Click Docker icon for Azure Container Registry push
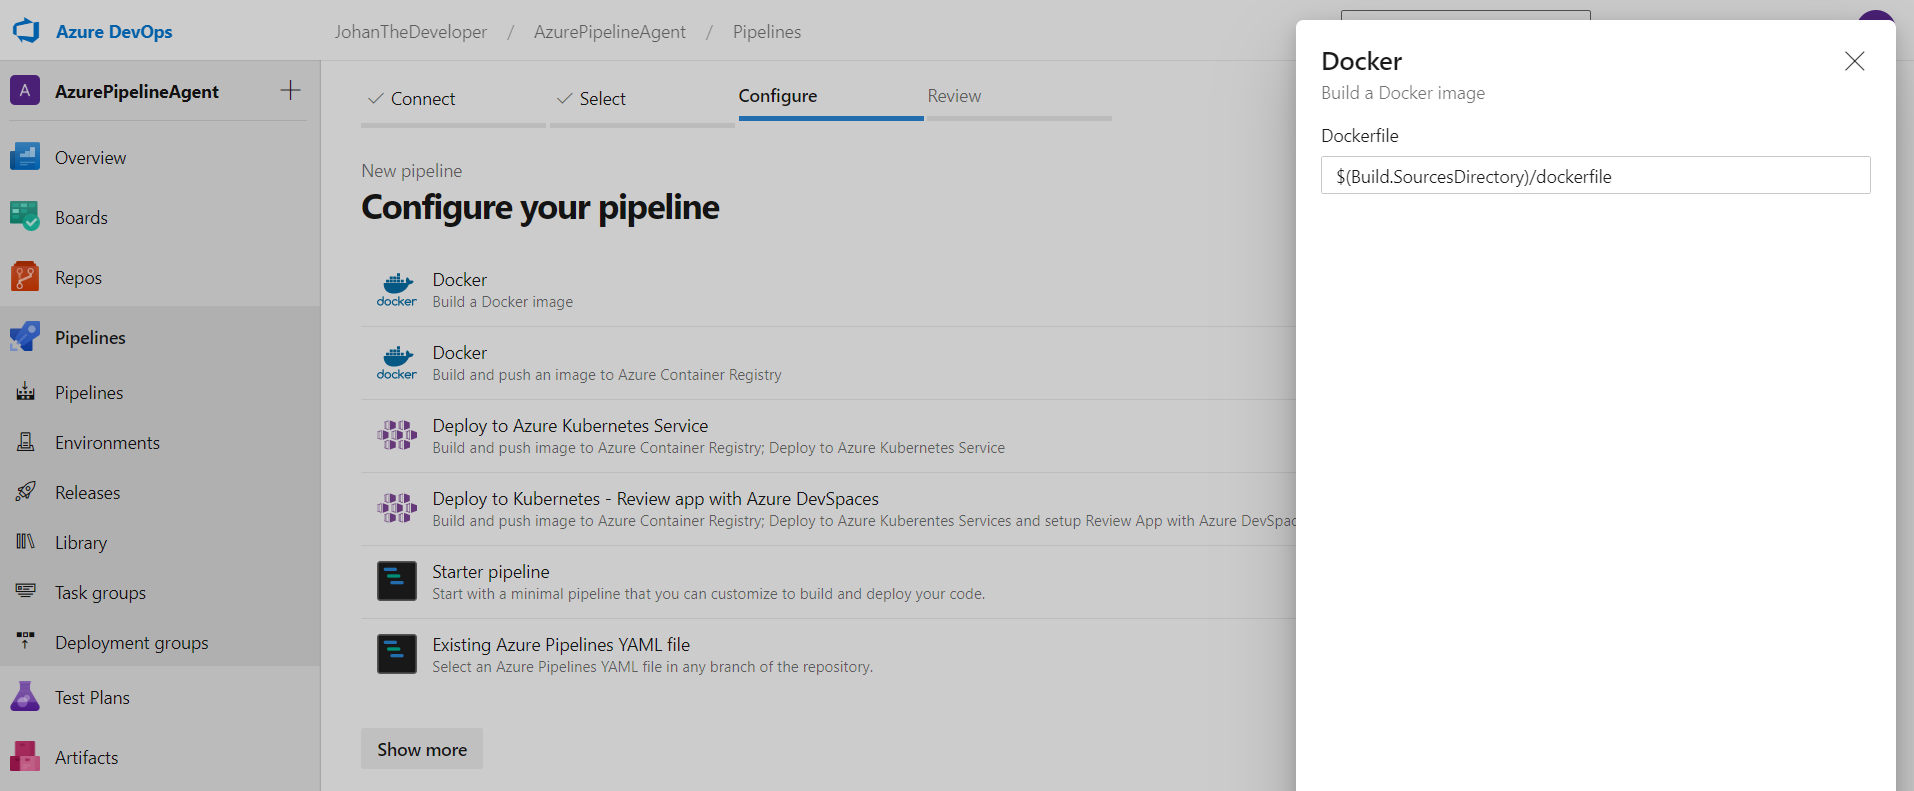1914x791 pixels. click(x=397, y=363)
